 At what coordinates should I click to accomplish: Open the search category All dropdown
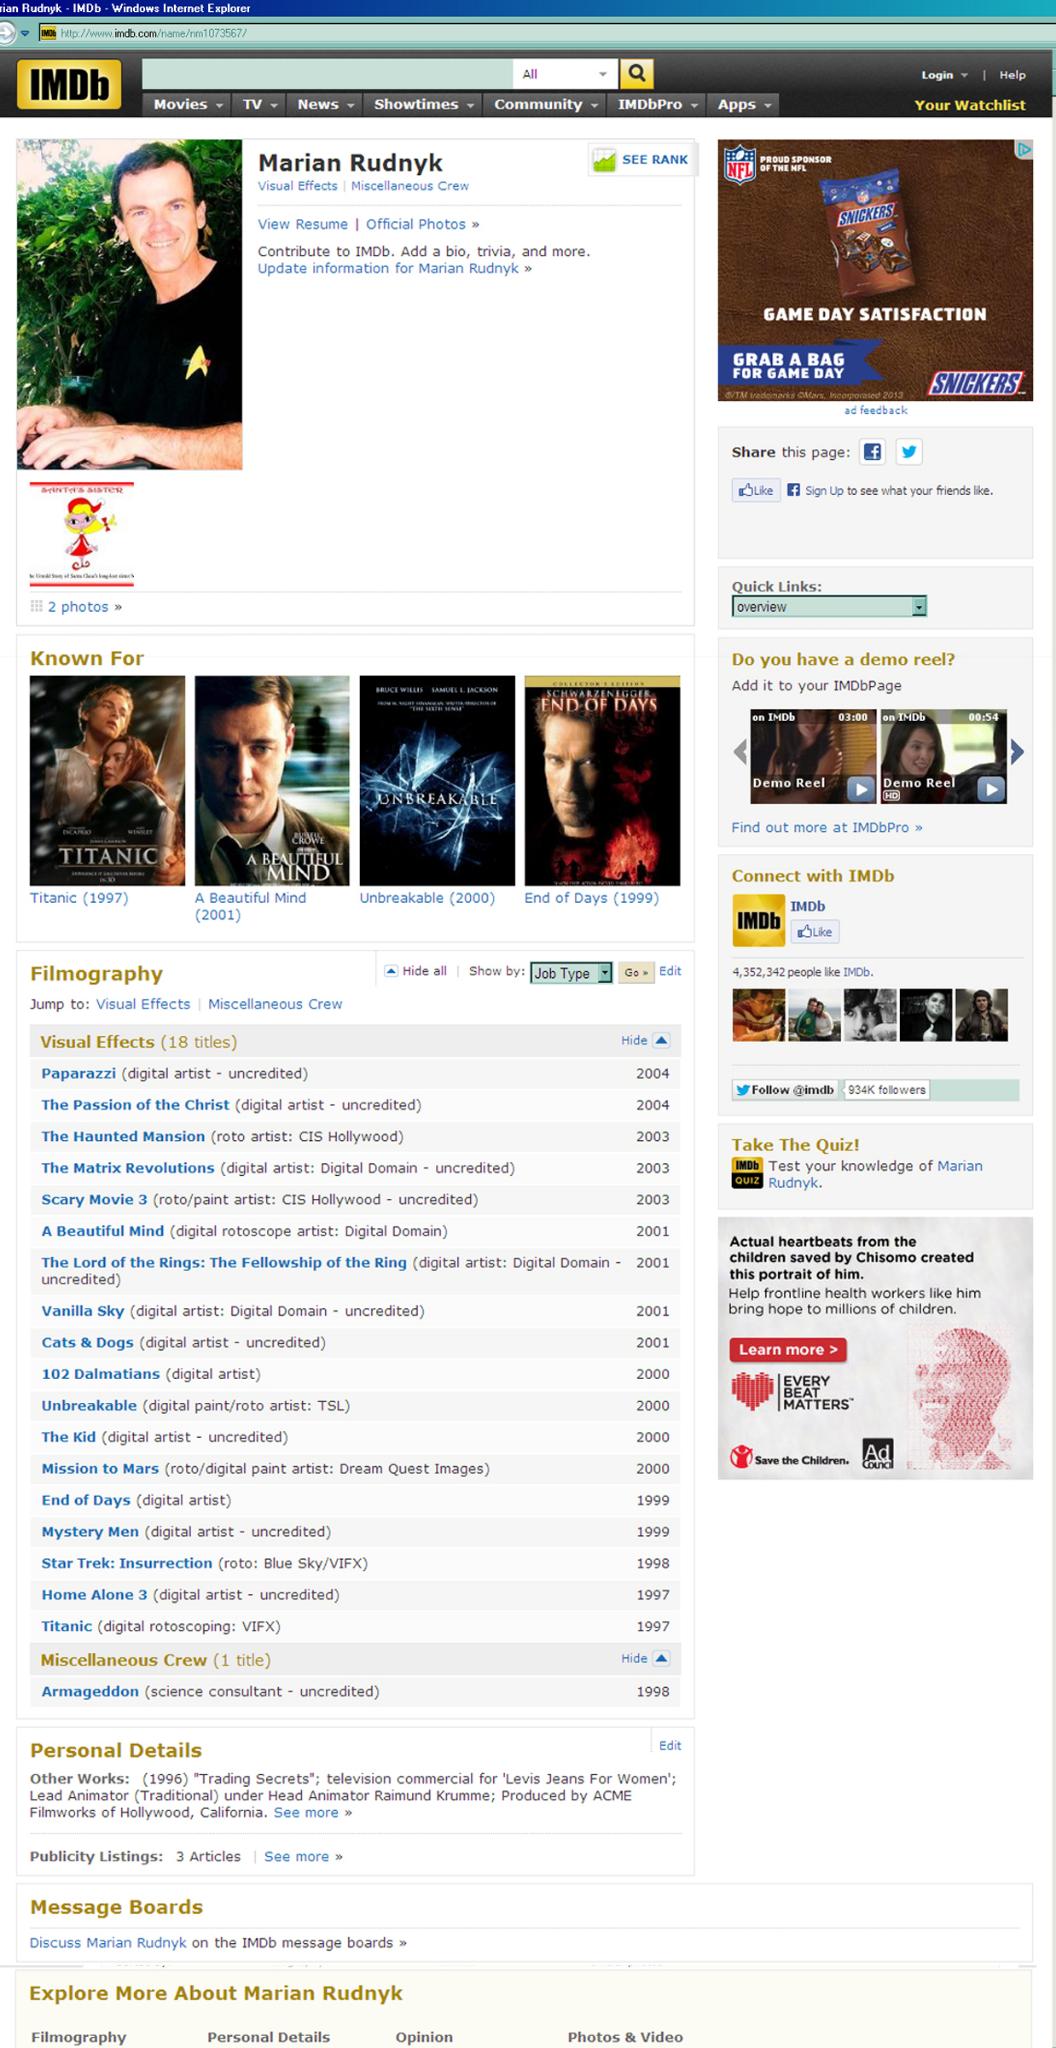click(x=565, y=74)
